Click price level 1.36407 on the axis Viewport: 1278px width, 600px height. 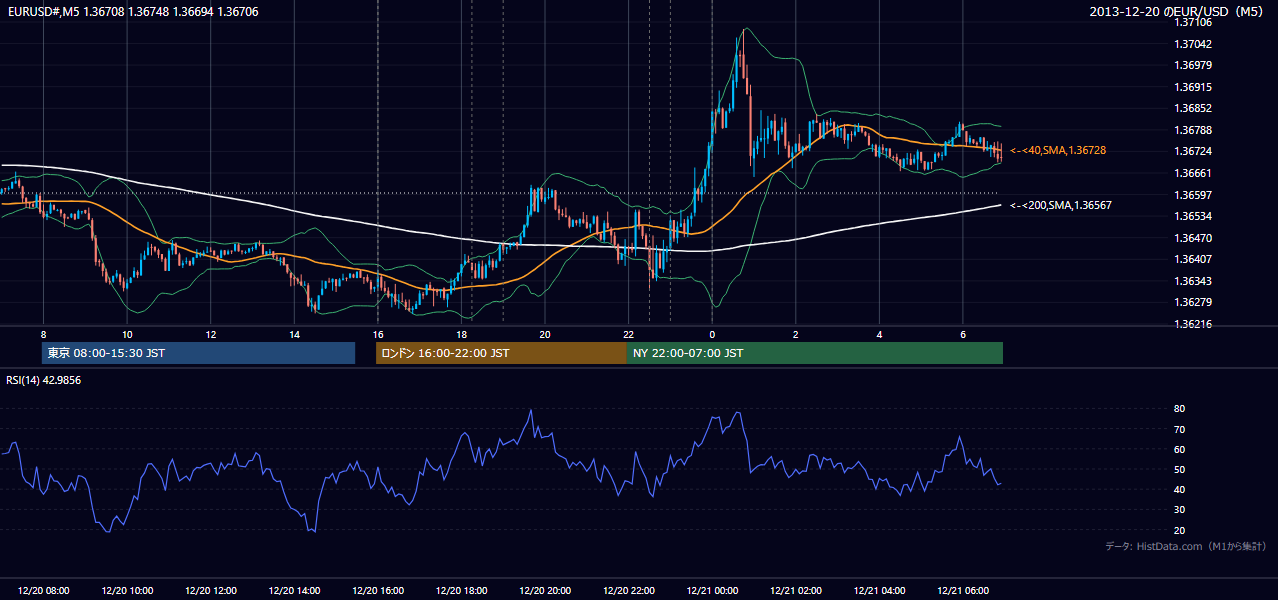[x=1195, y=259]
